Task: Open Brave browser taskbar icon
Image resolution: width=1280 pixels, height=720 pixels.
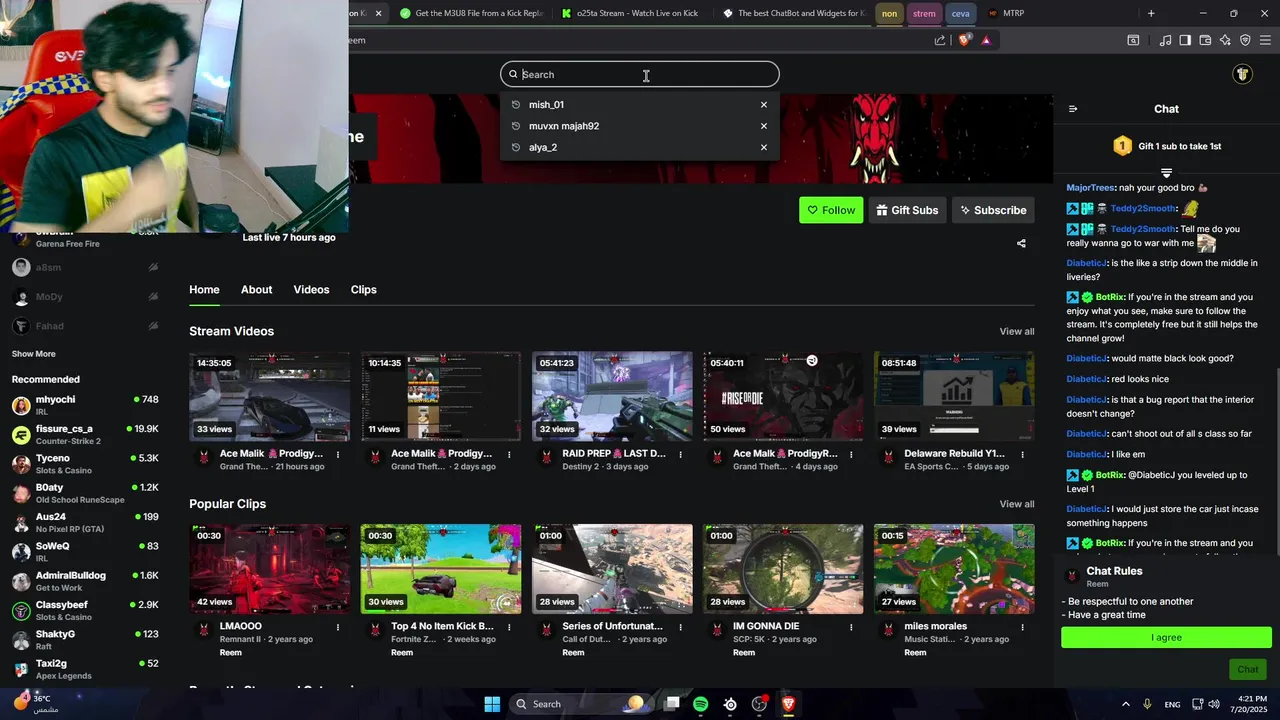Action: (788, 704)
